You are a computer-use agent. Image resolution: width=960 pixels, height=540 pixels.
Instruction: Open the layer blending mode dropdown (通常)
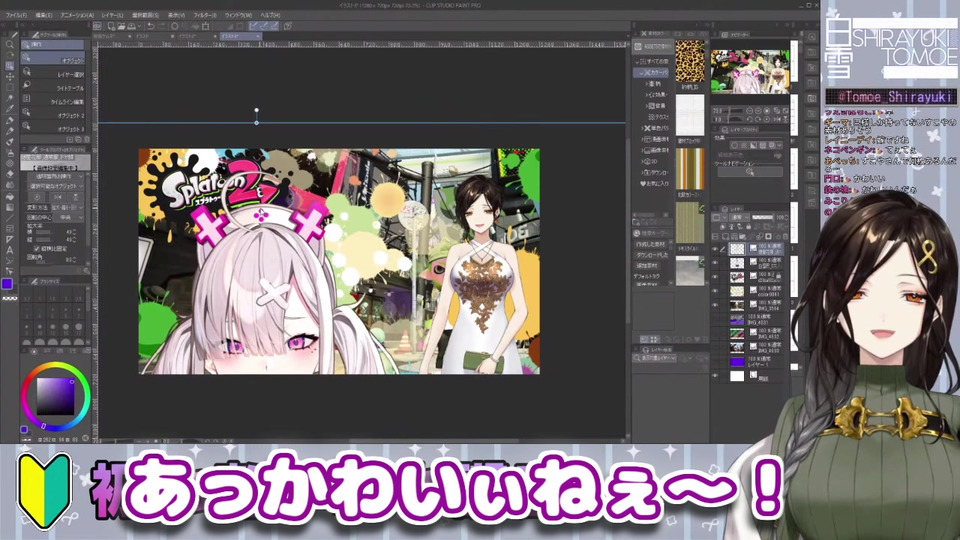point(738,217)
